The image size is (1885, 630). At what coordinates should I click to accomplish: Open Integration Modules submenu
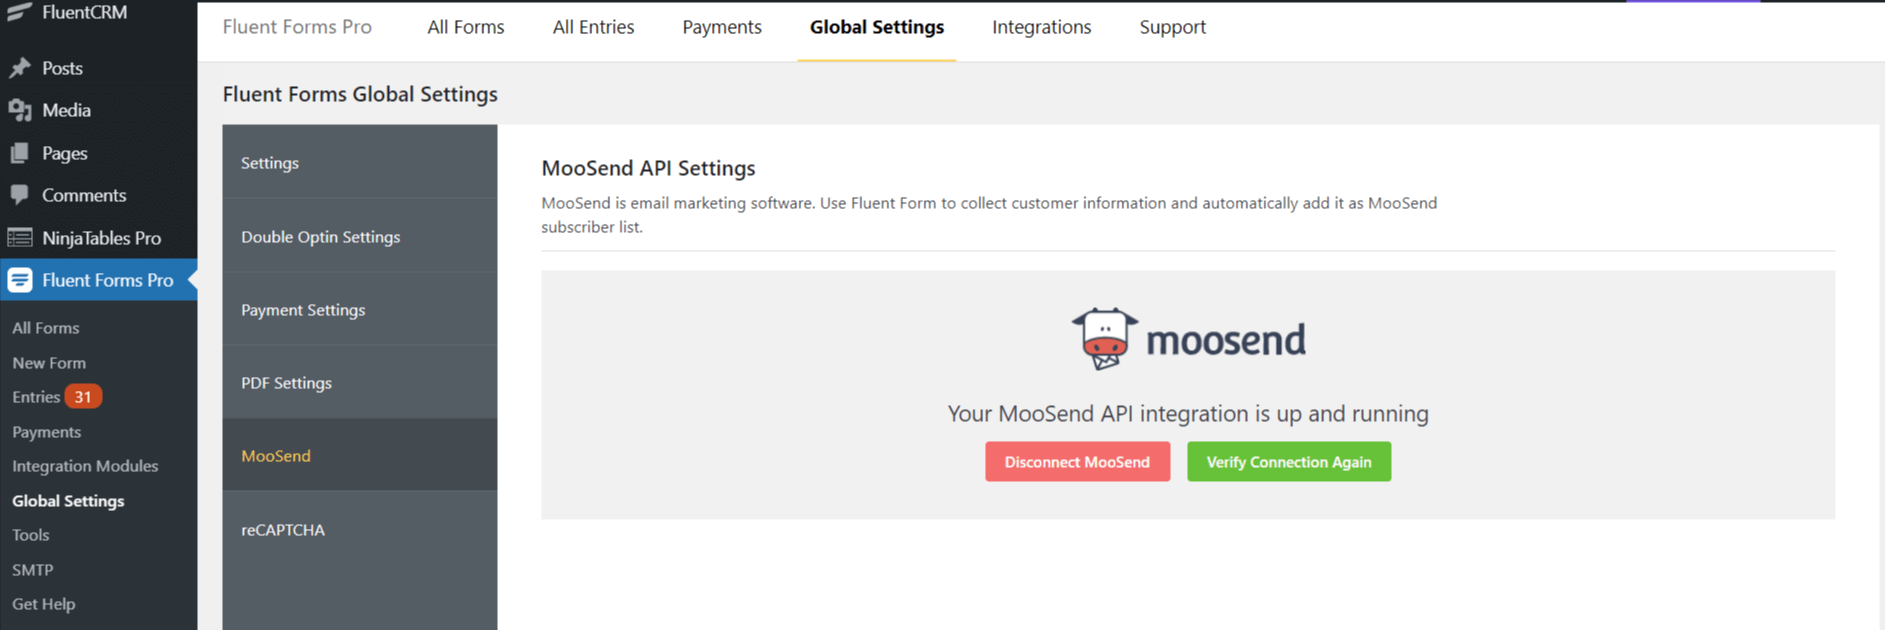pos(85,466)
